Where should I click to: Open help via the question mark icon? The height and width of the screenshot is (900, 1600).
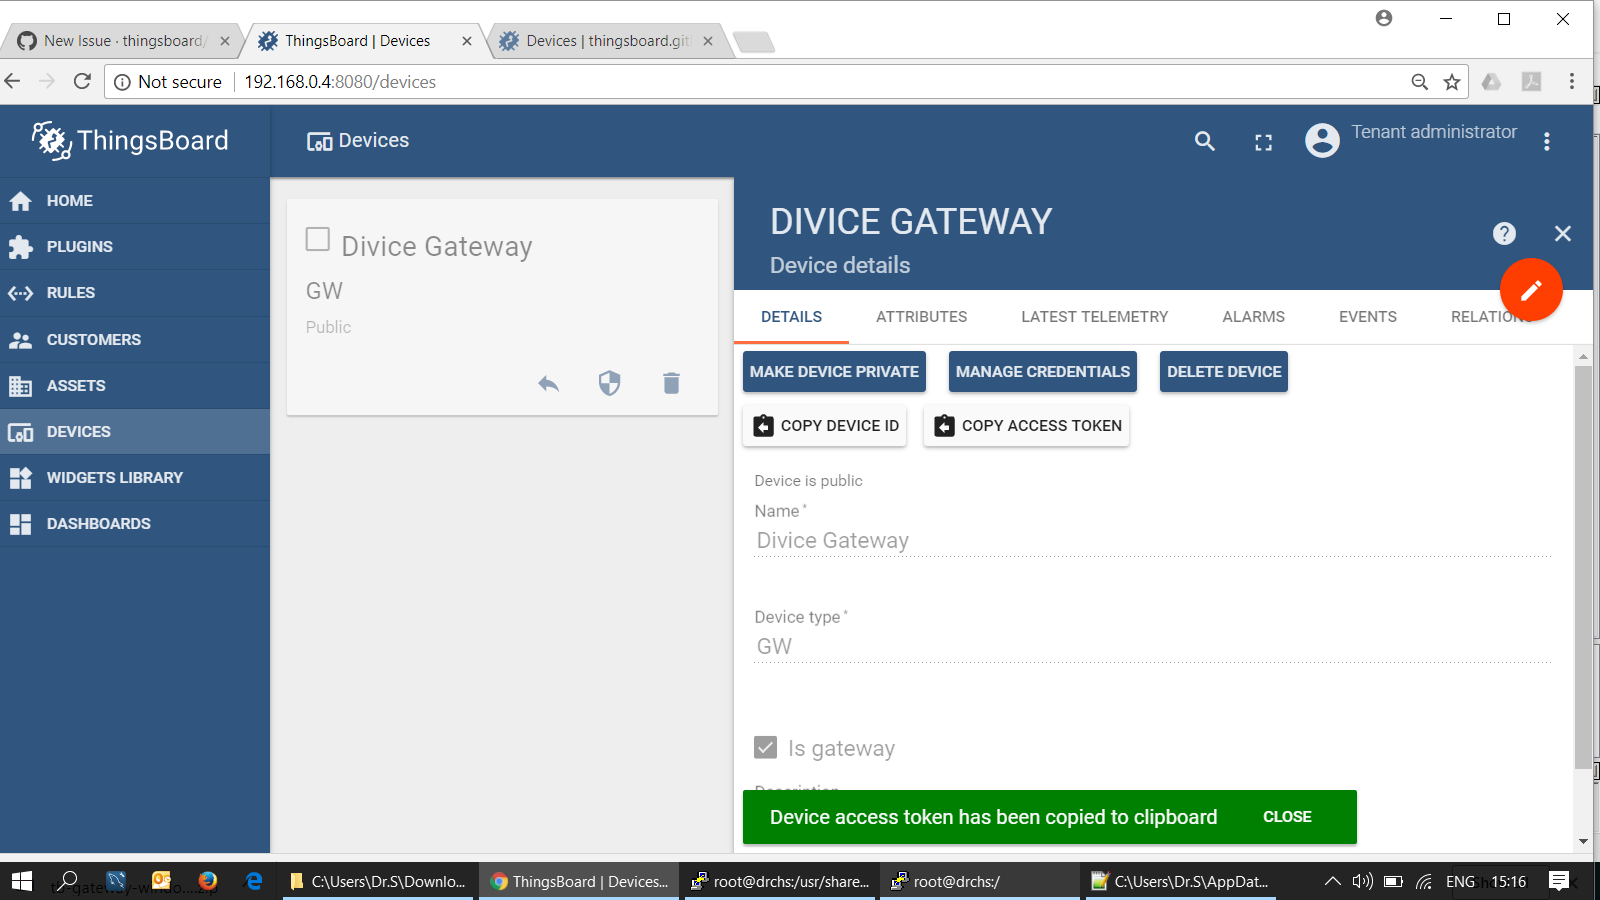tap(1504, 233)
